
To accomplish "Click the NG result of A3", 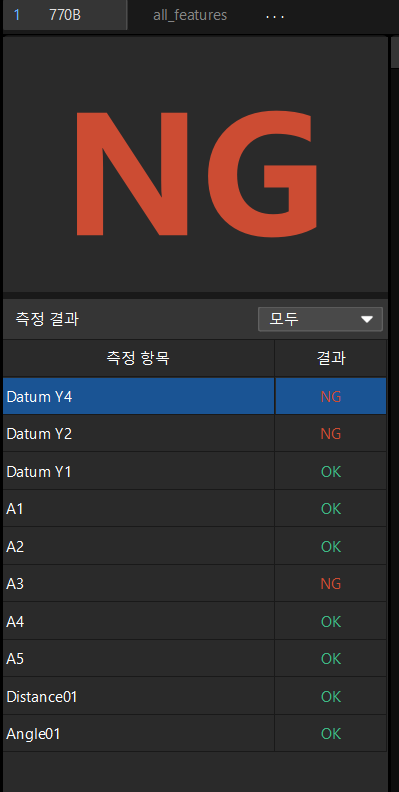I will pyautogui.click(x=331, y=584).
